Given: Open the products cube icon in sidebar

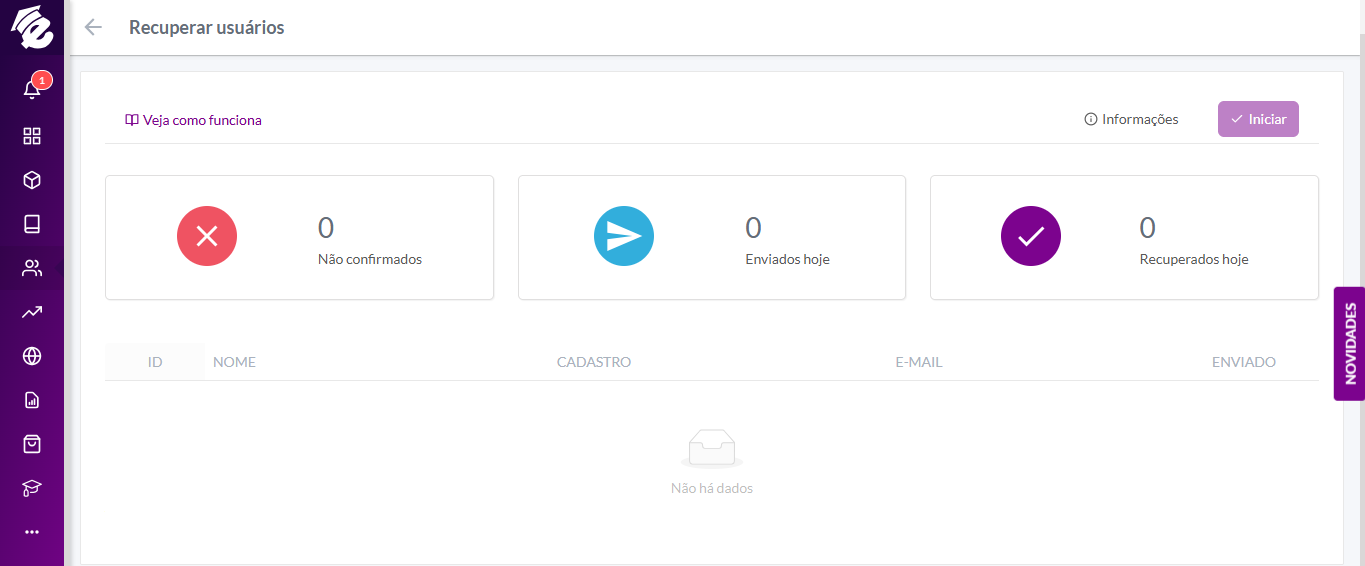Looking at the screenshot, I should pyautogui.click(x=32, y=180).
